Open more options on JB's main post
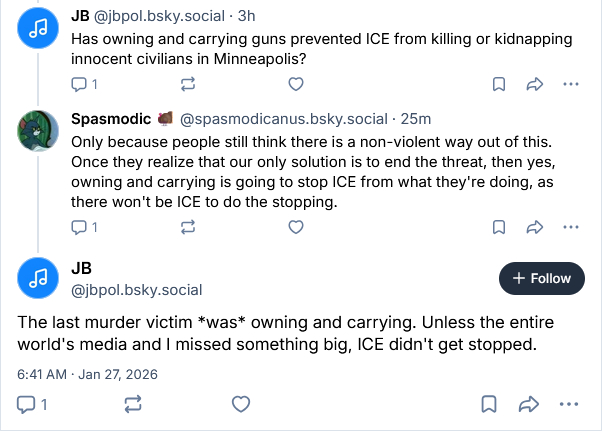Image resolution: width=602 pixels, height=431 pixels. coord(571,404)
